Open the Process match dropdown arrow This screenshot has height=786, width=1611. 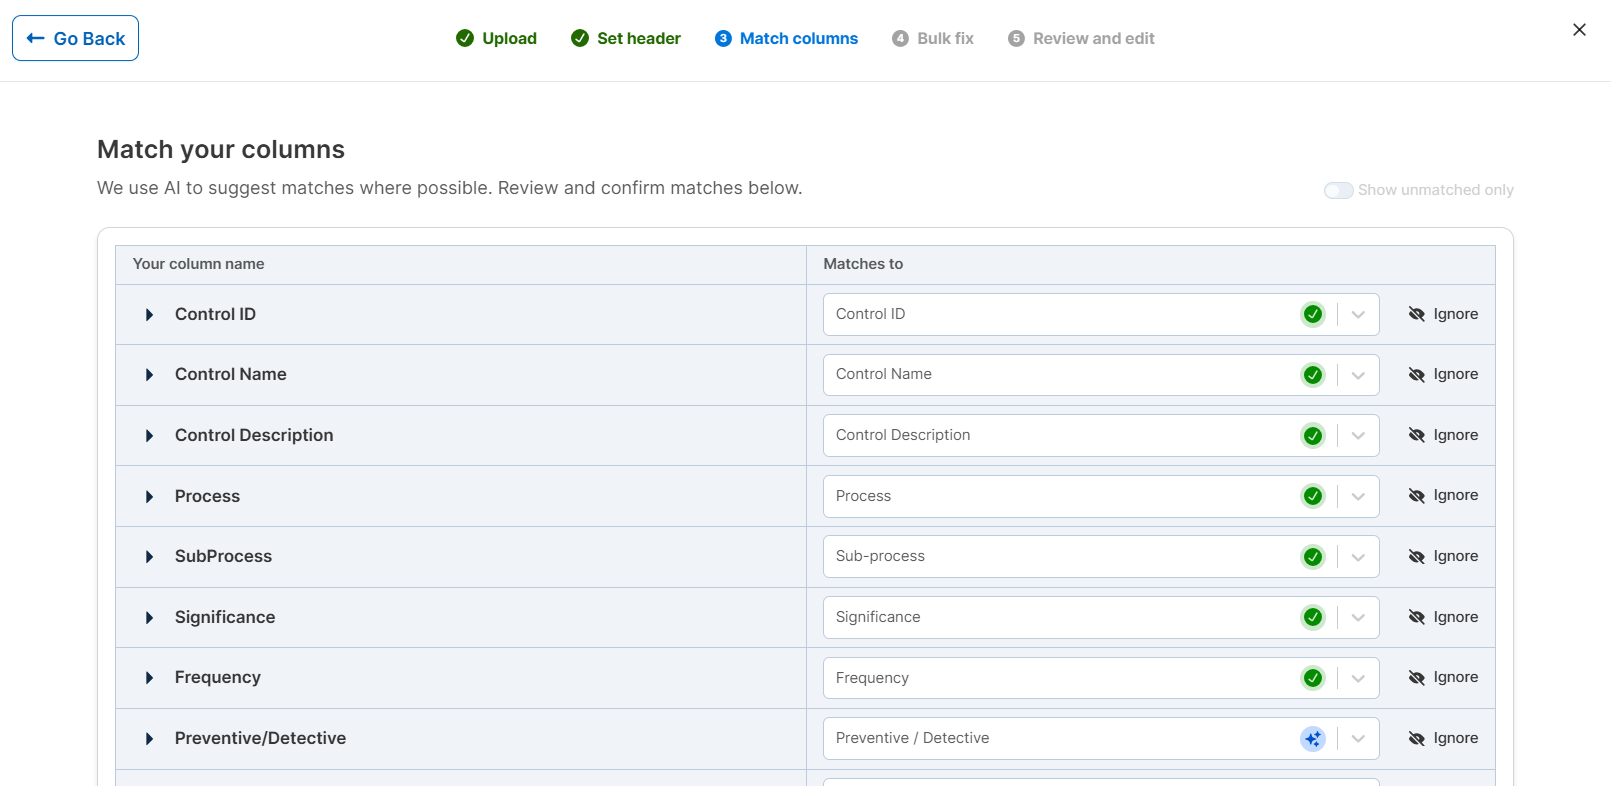click(1358, 496)
